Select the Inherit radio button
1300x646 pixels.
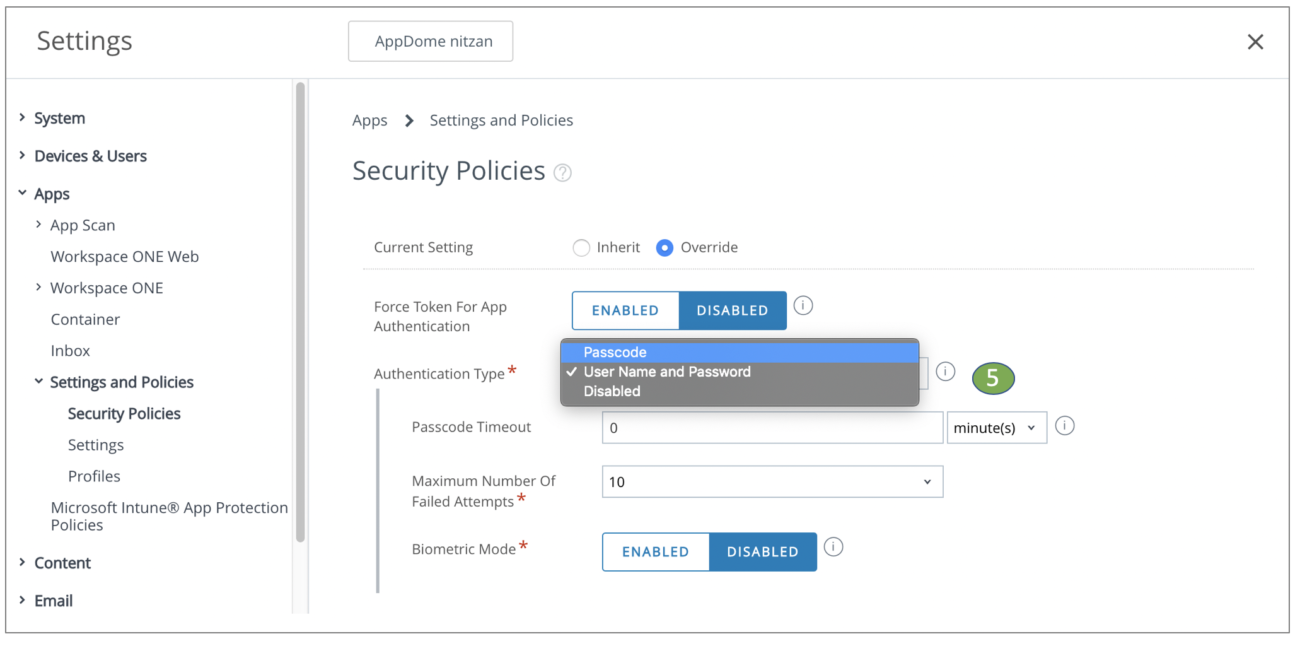(581, 247)
